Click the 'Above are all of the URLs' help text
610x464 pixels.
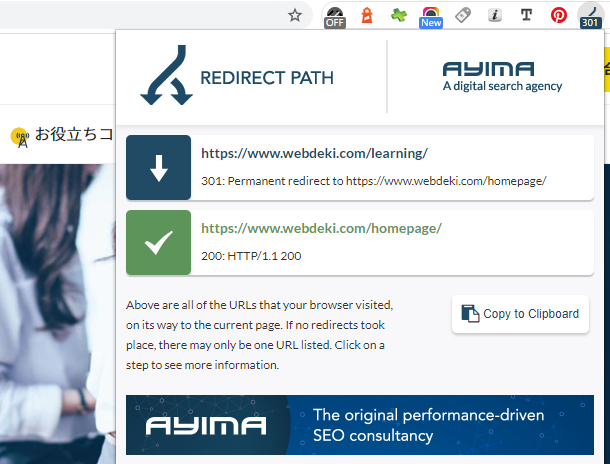[x=259, y=335]
